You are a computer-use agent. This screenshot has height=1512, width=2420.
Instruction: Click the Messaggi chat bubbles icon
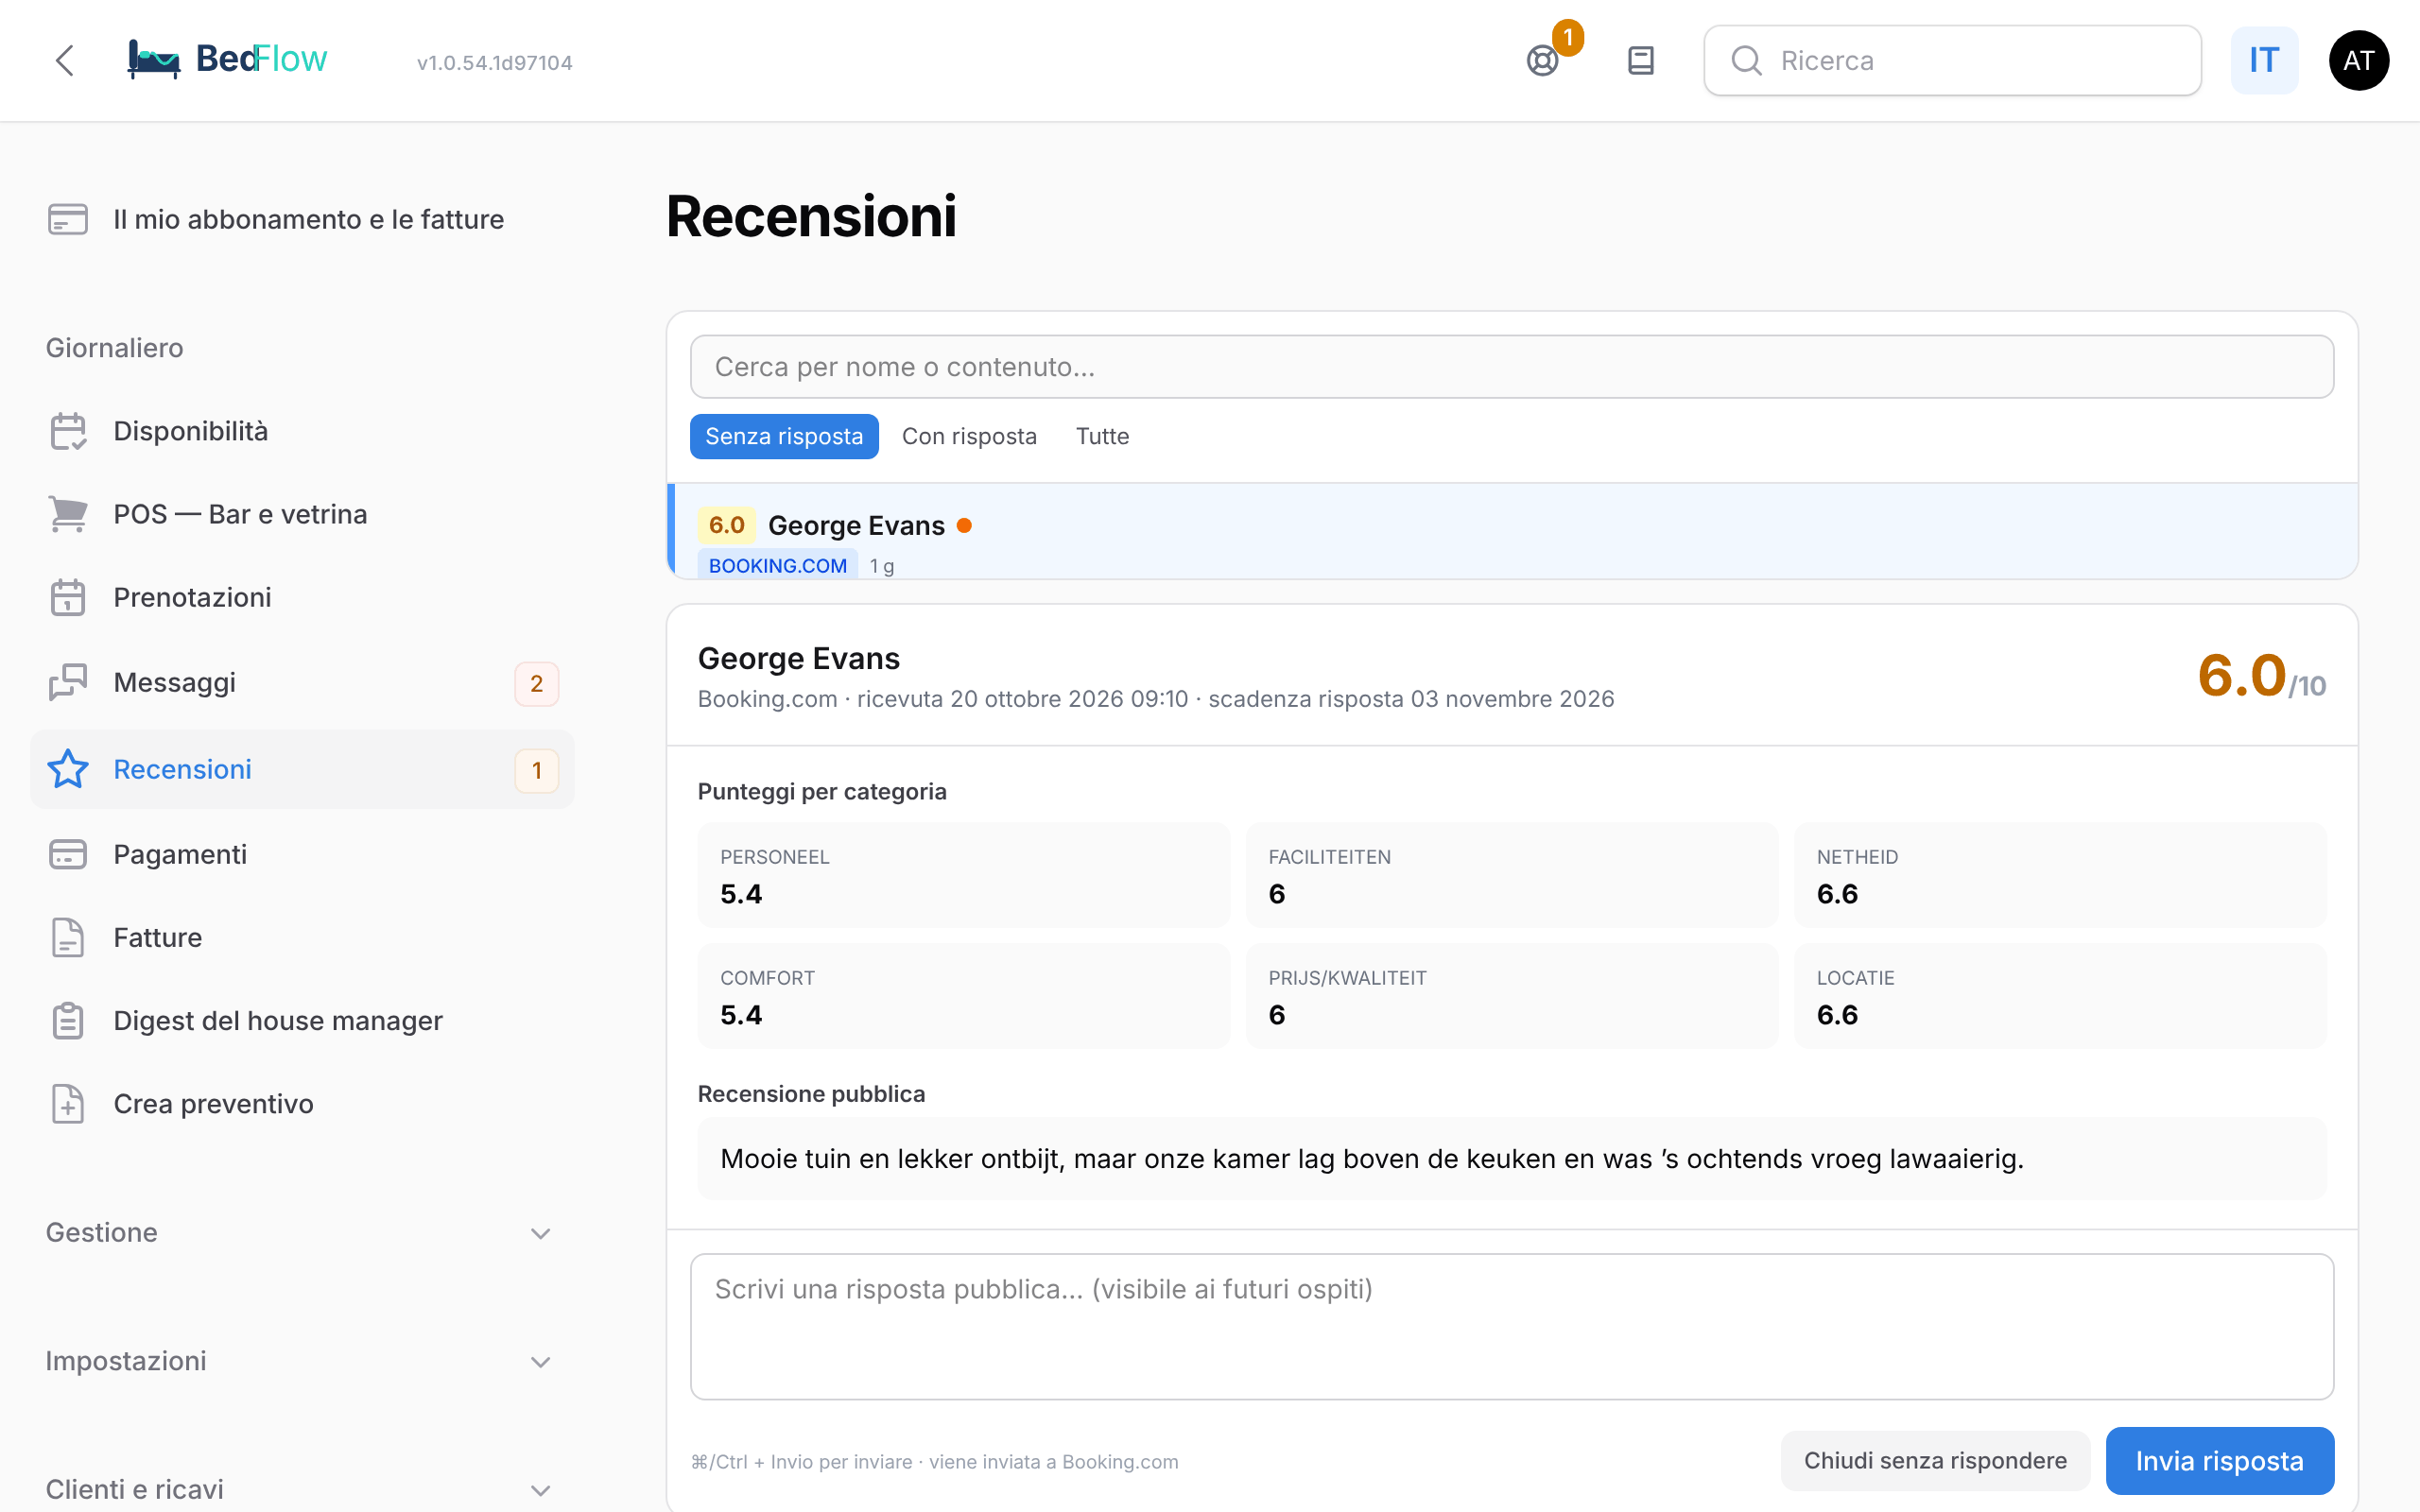(x=68, y=682)
